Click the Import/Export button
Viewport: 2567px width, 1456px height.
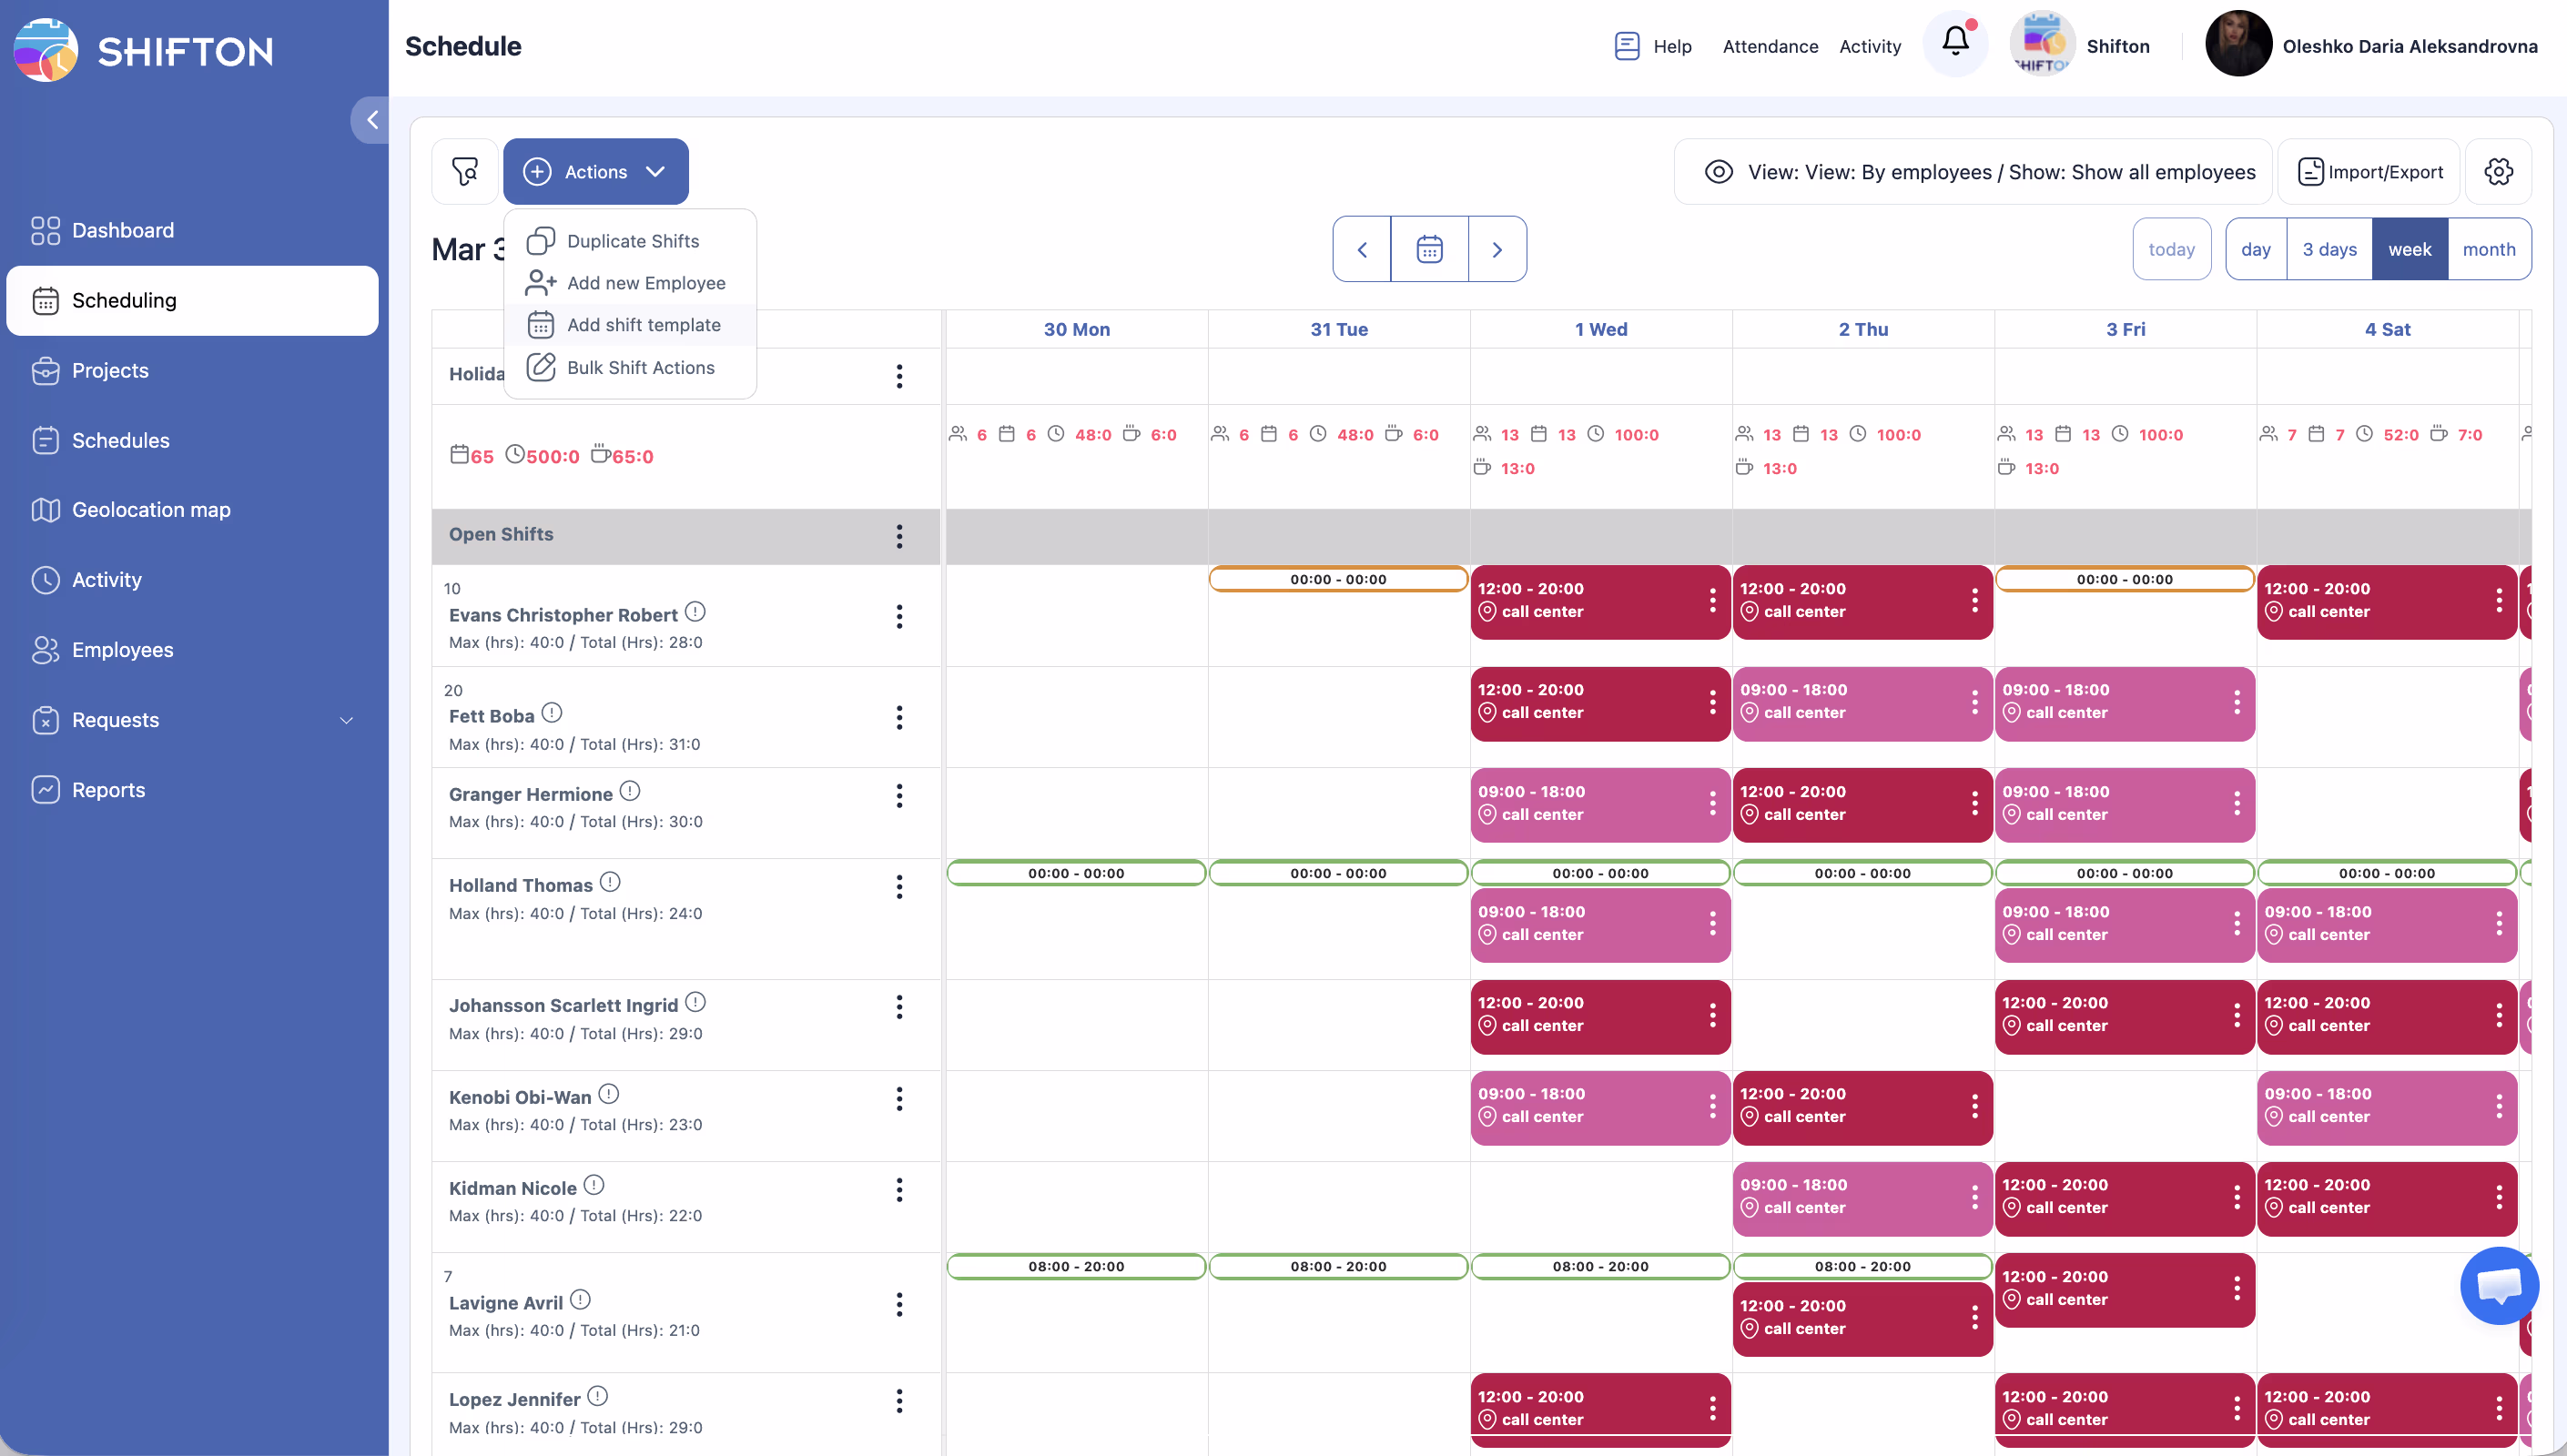pos(2369,172)
